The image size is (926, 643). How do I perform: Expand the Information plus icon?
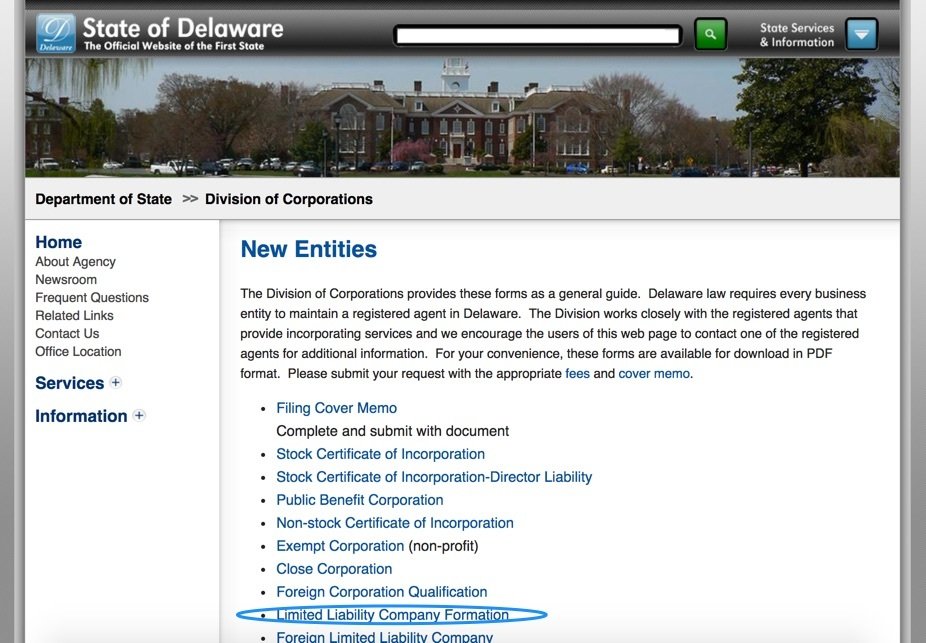(139, 415)
